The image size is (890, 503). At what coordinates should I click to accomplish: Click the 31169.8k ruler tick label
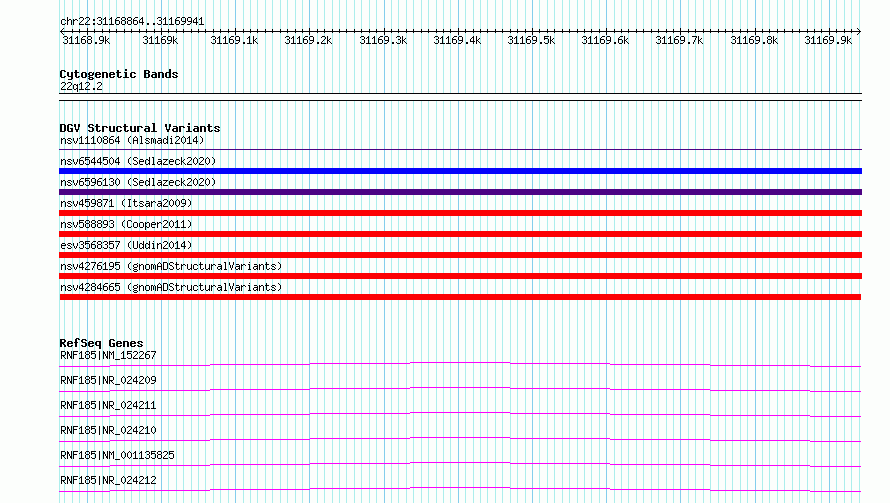click(754, 40)
